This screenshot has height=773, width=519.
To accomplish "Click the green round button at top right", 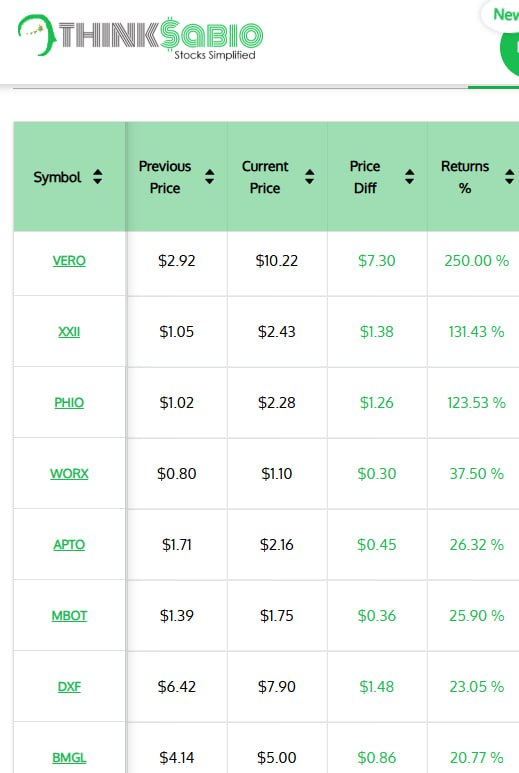I will (510, 49).
